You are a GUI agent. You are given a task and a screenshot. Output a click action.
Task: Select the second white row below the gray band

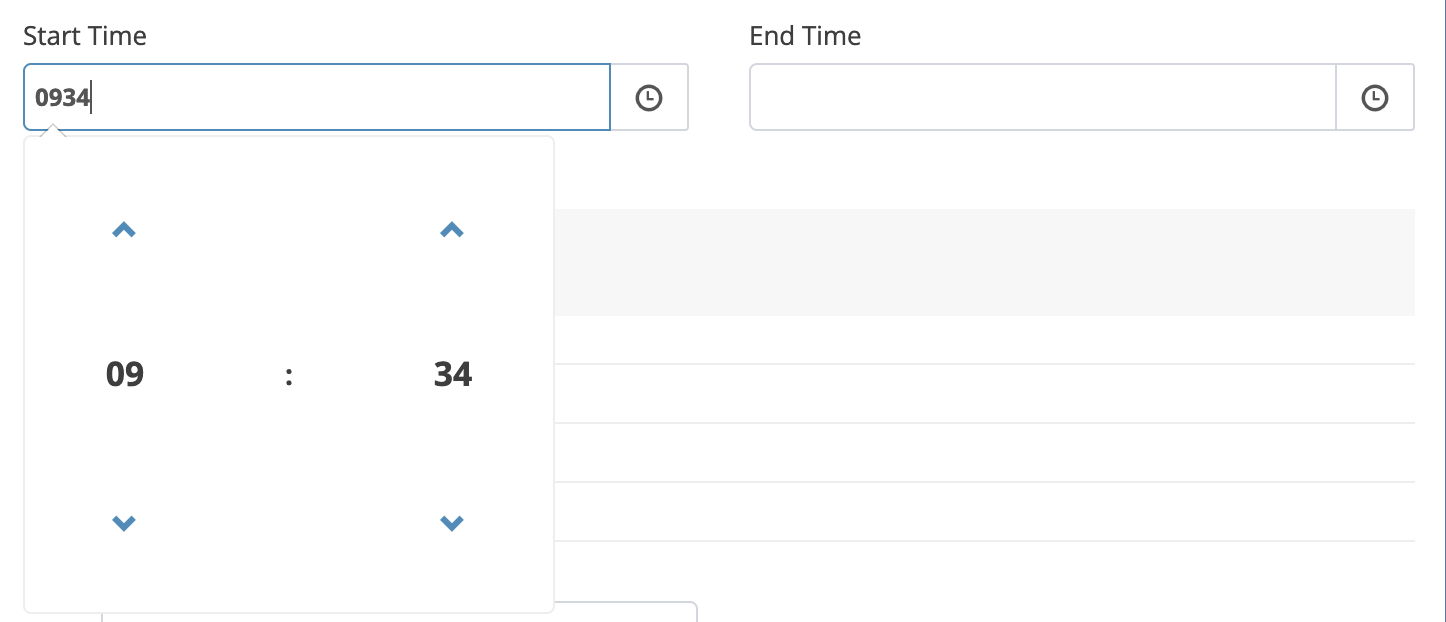[x=984, y=393]
